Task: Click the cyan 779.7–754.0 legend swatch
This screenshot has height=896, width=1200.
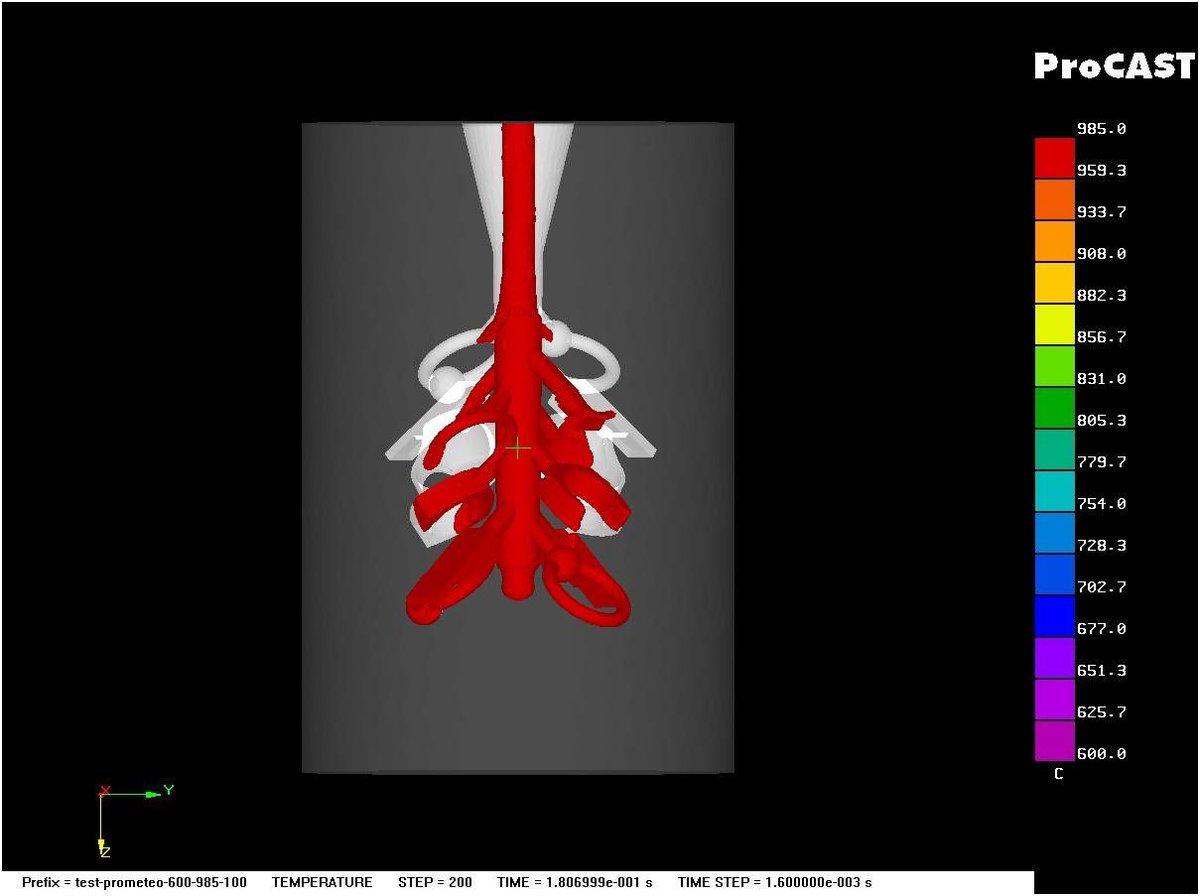Action: pos(1054,491)
